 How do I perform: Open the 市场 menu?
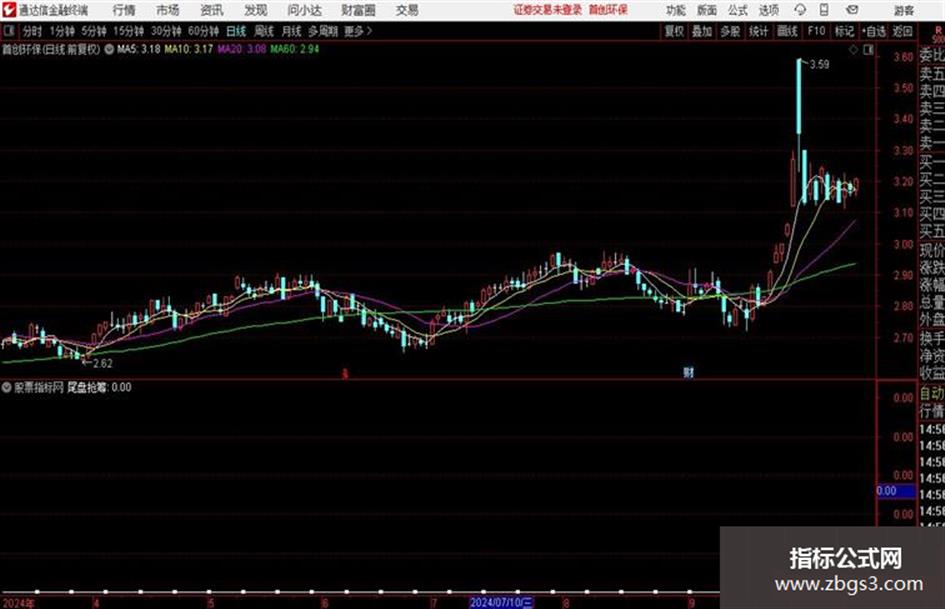[x=168, y=10]
